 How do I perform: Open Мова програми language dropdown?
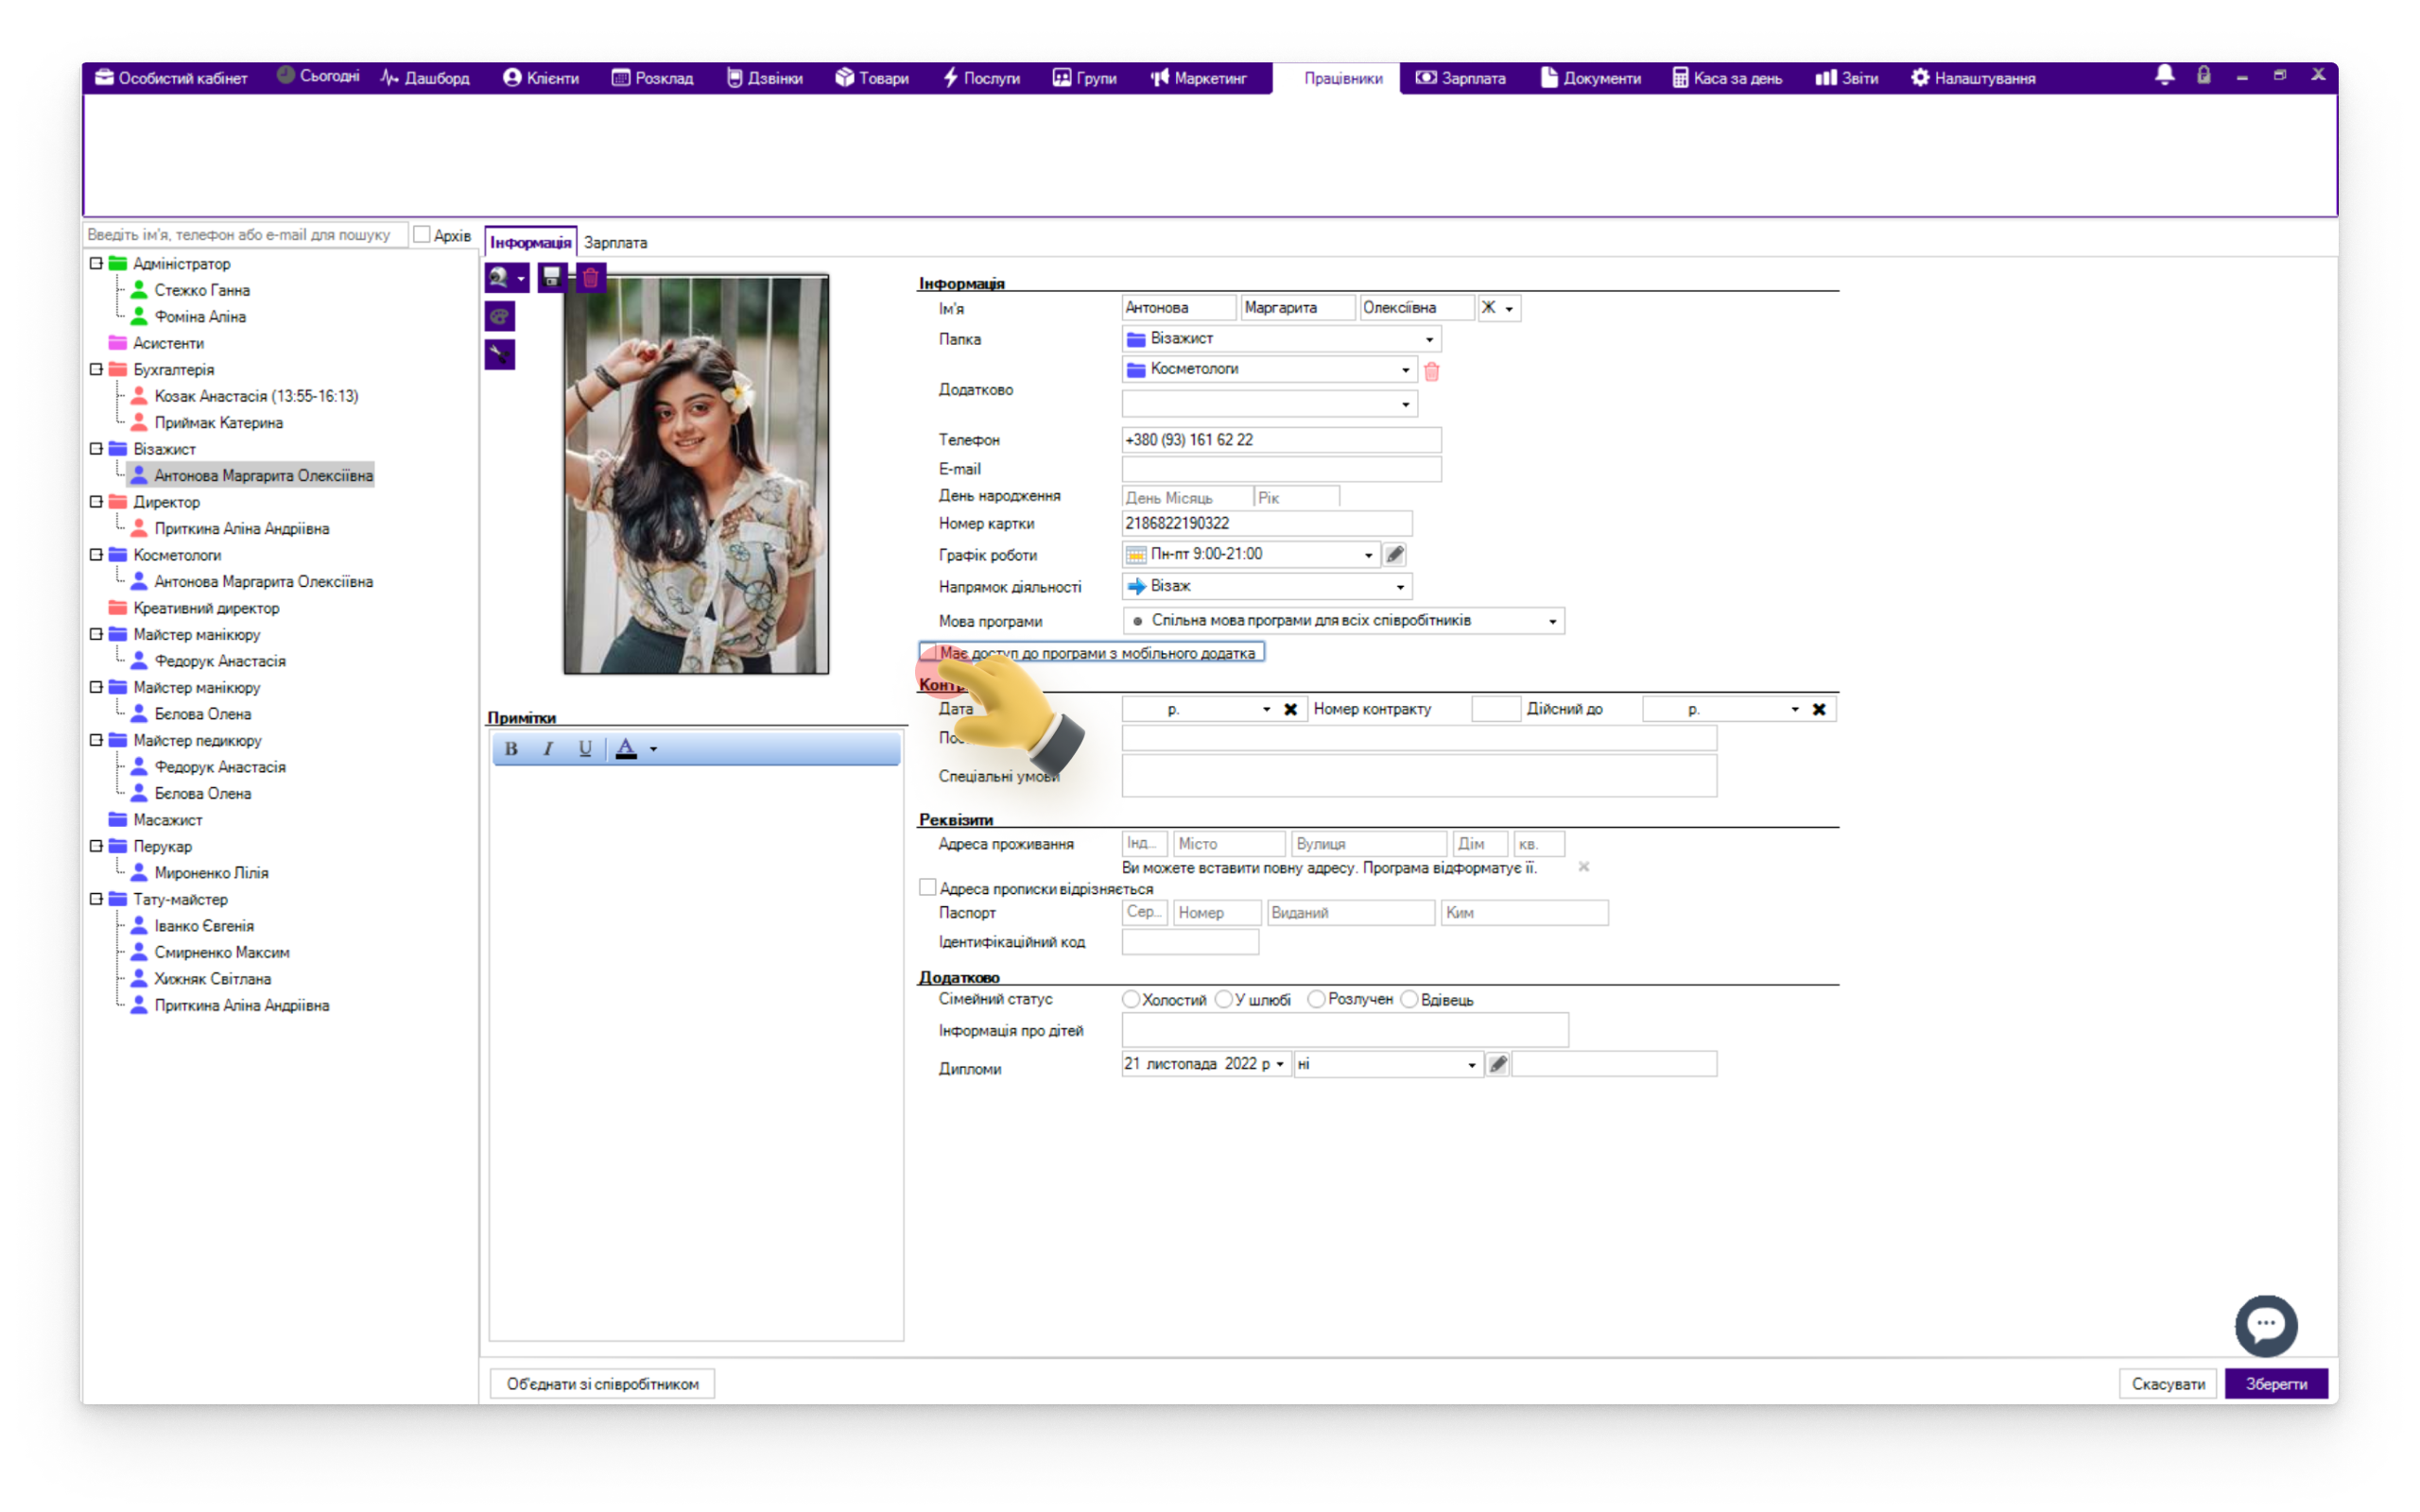tap(1343, 621)
